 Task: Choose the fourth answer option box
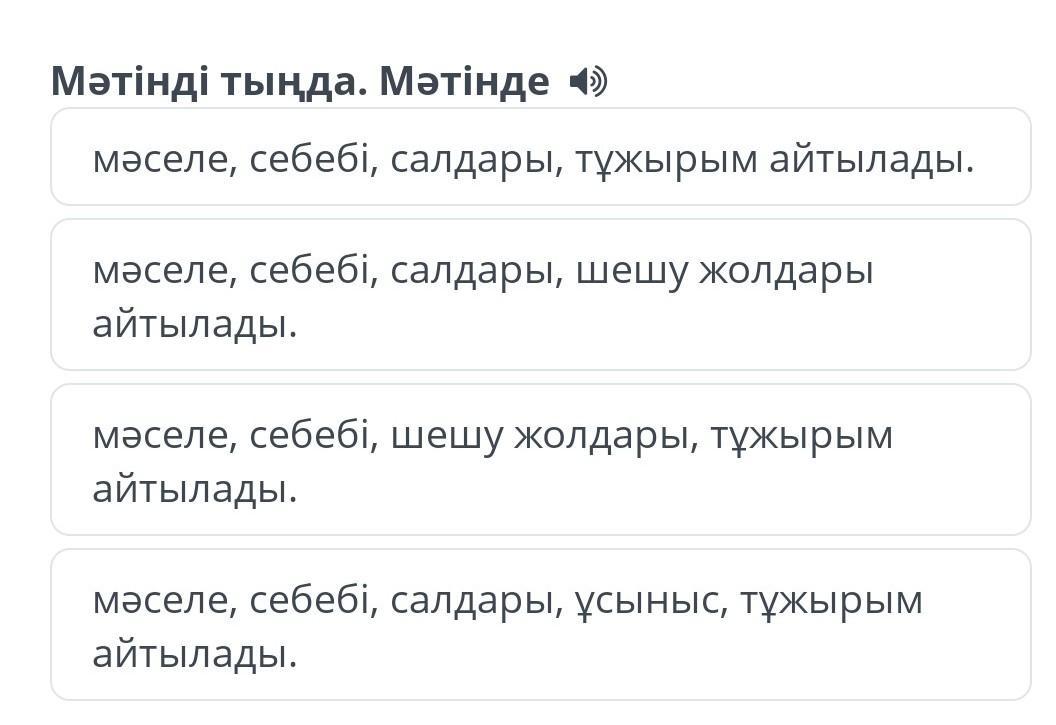pos(540,625)
